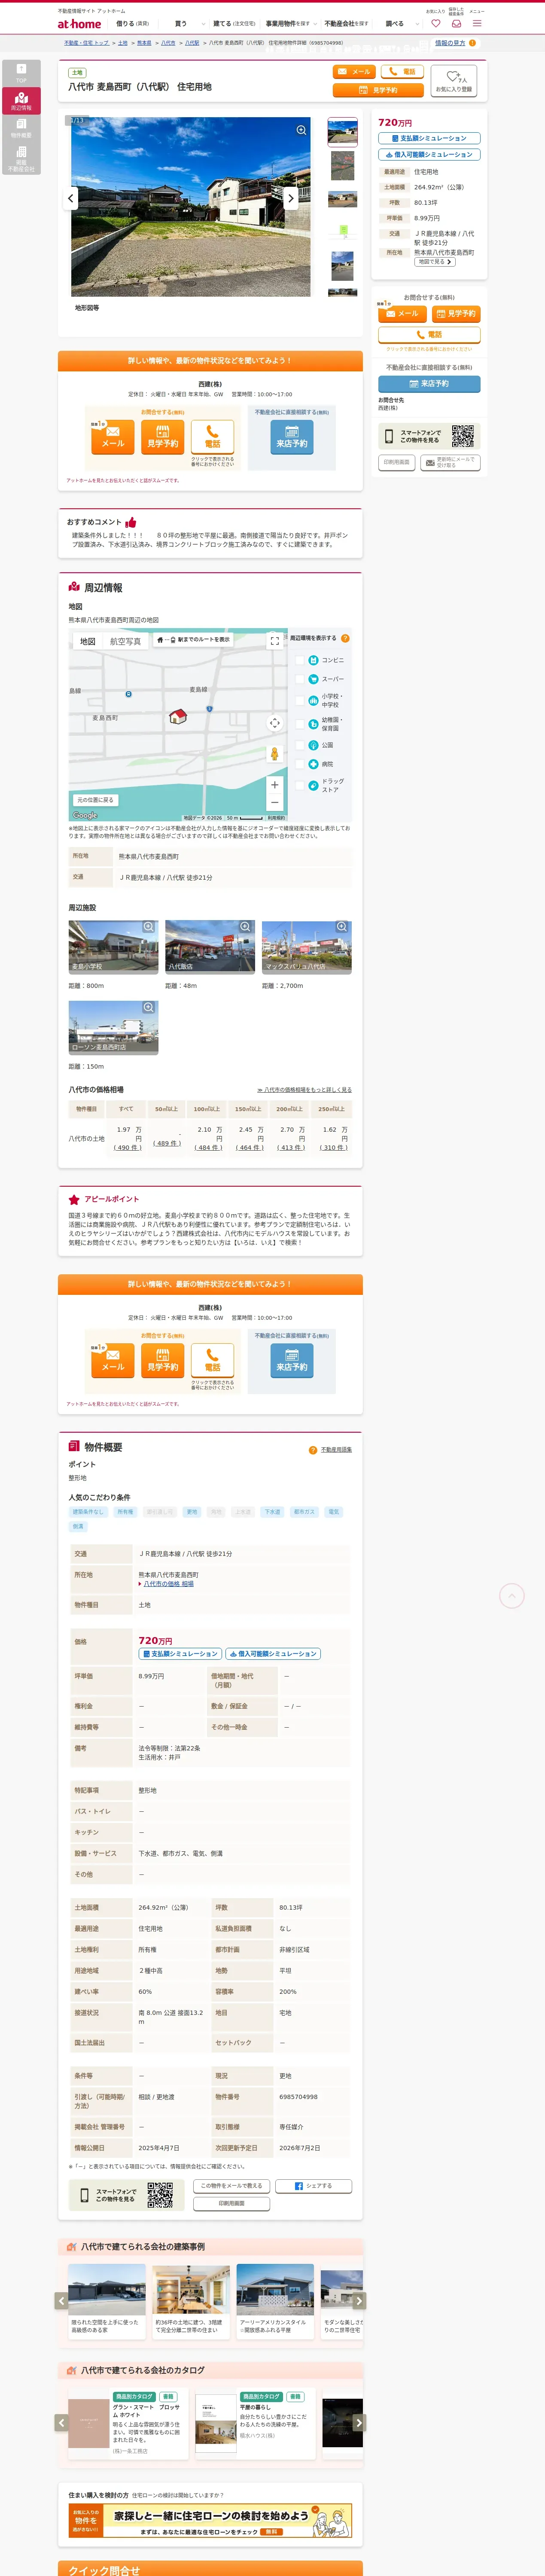The height and width of the screenshot is (2576, 545).
Task: Click 見学予約 button beside the title
Action: pos(378,90)
